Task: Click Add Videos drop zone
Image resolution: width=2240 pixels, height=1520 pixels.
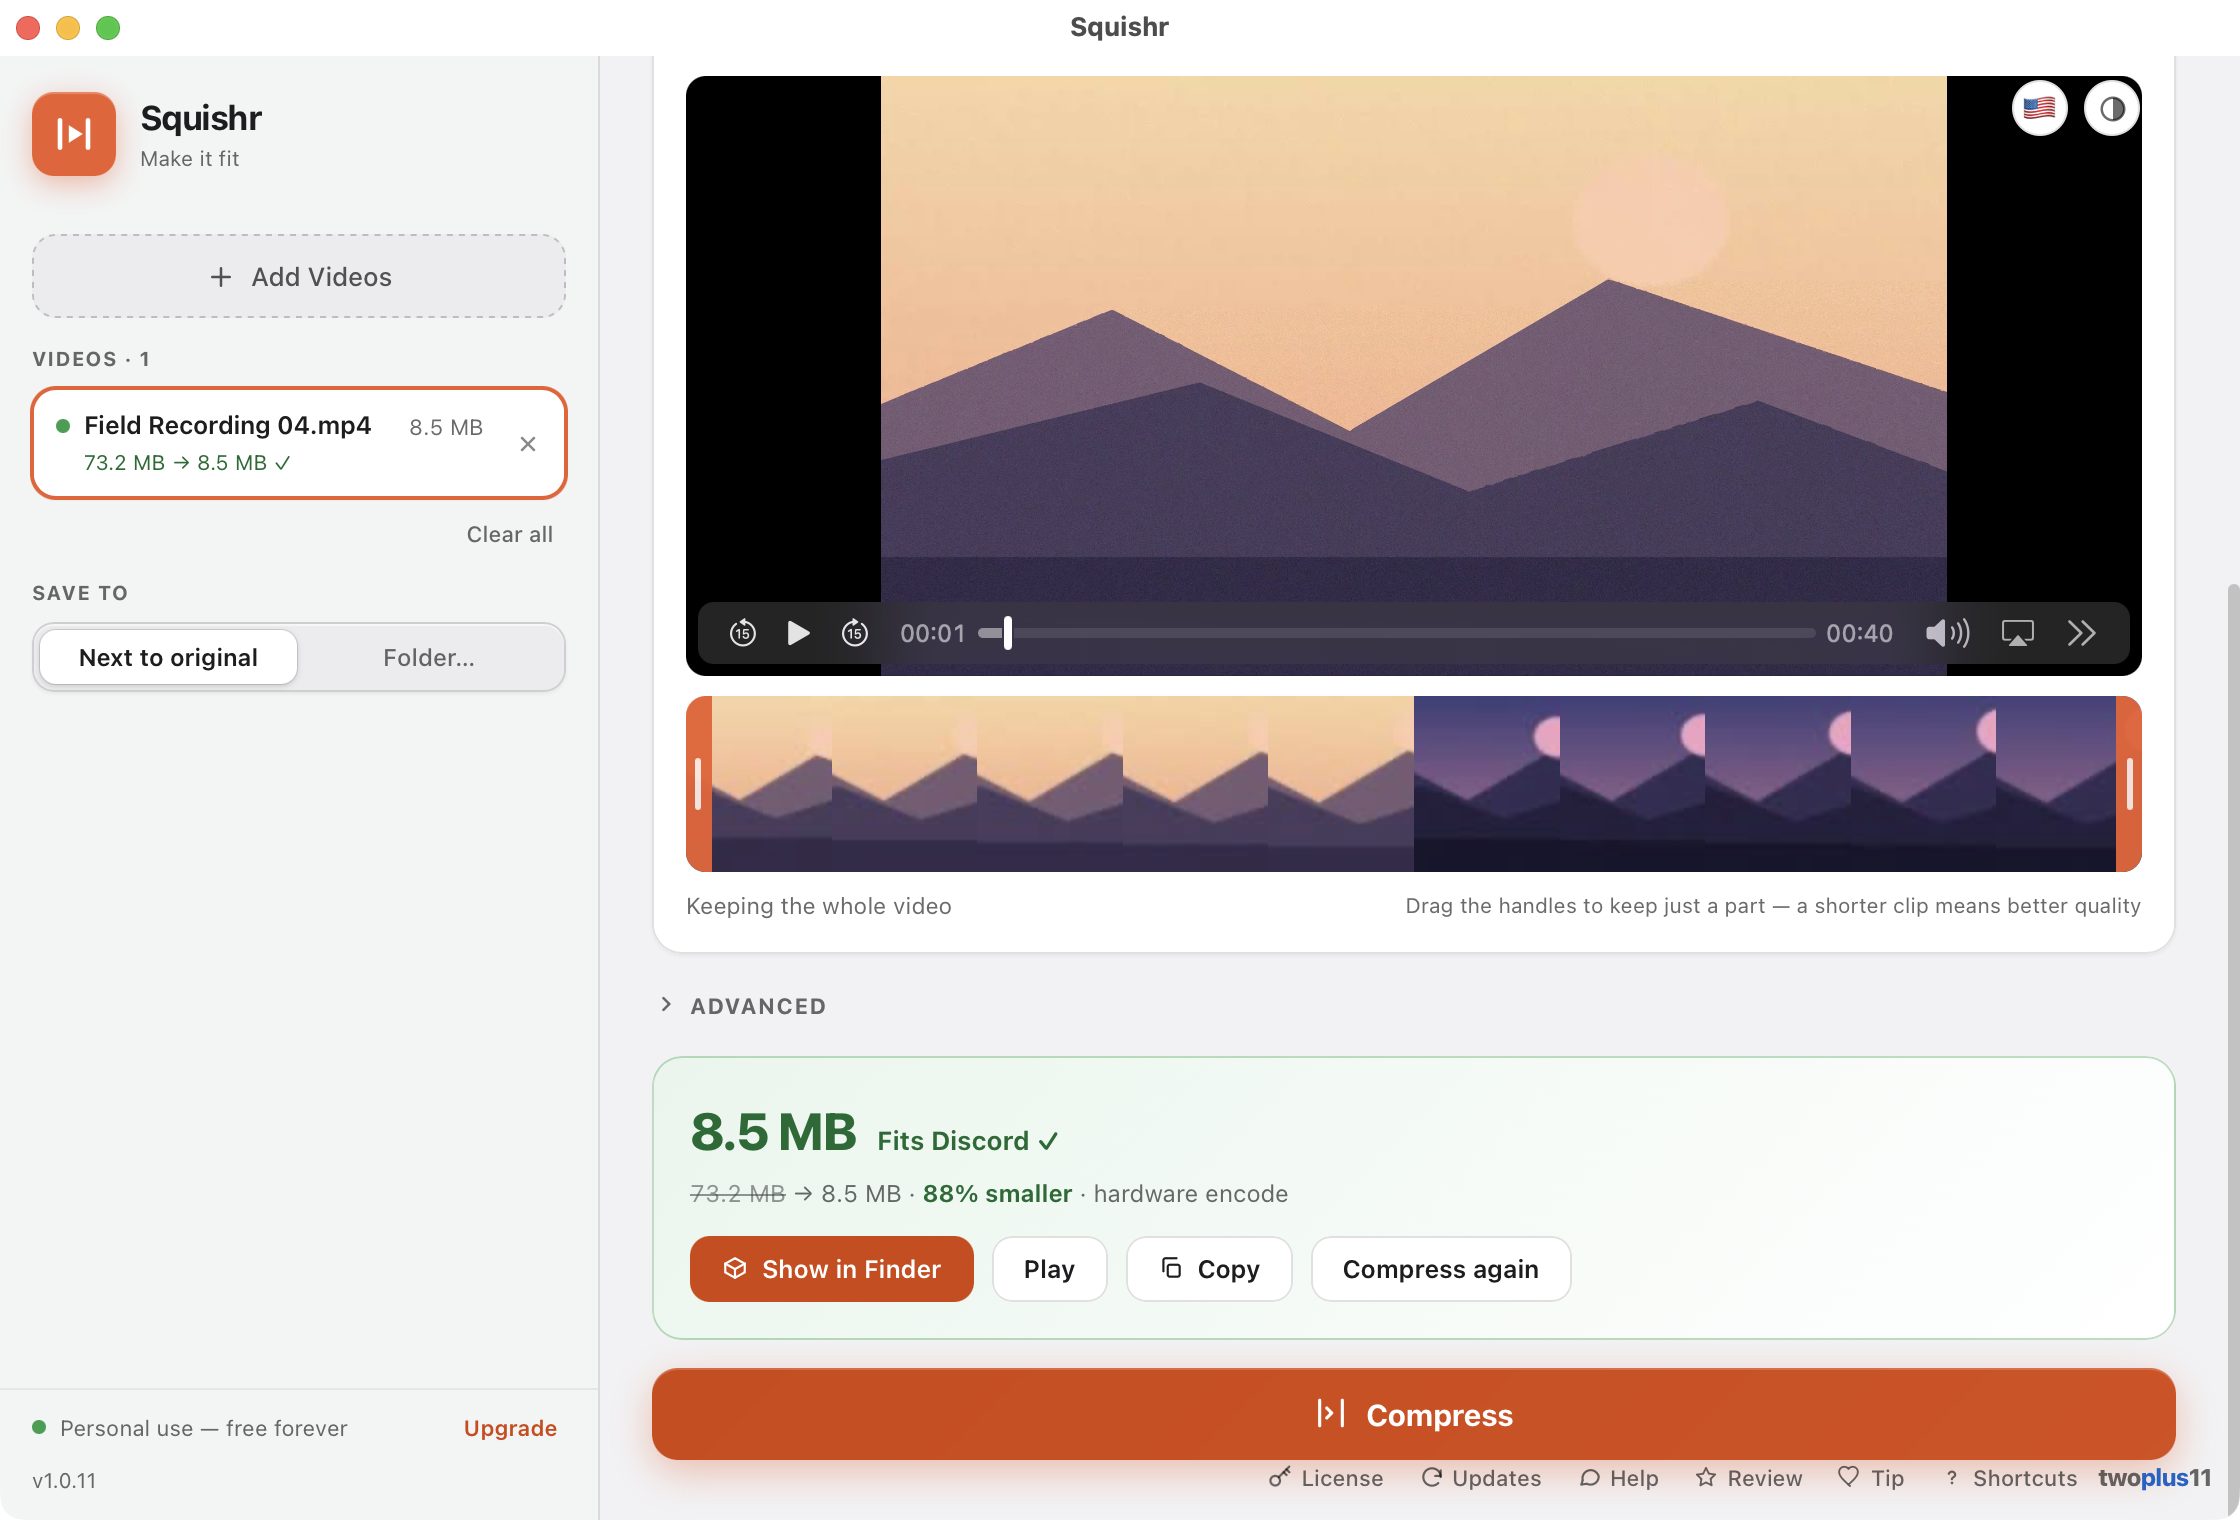Action: click(299, 277)
